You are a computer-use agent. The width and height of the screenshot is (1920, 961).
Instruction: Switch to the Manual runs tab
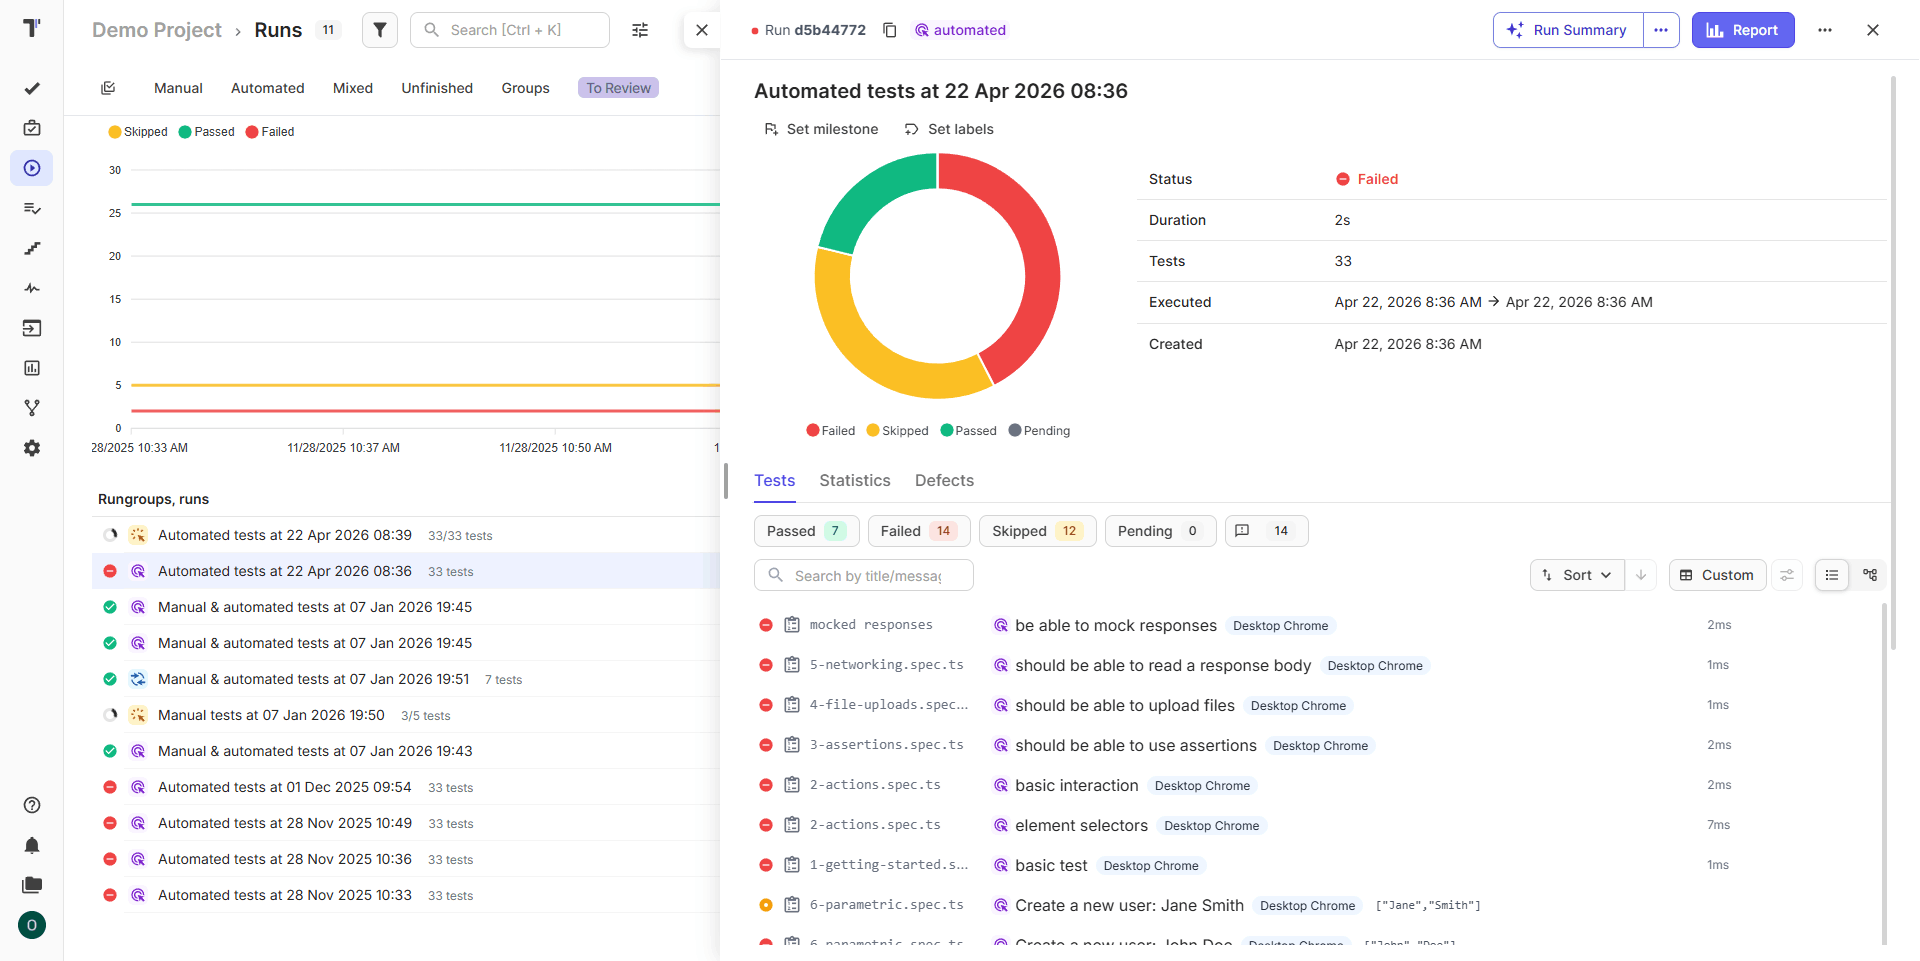click(x=178, y=88)
